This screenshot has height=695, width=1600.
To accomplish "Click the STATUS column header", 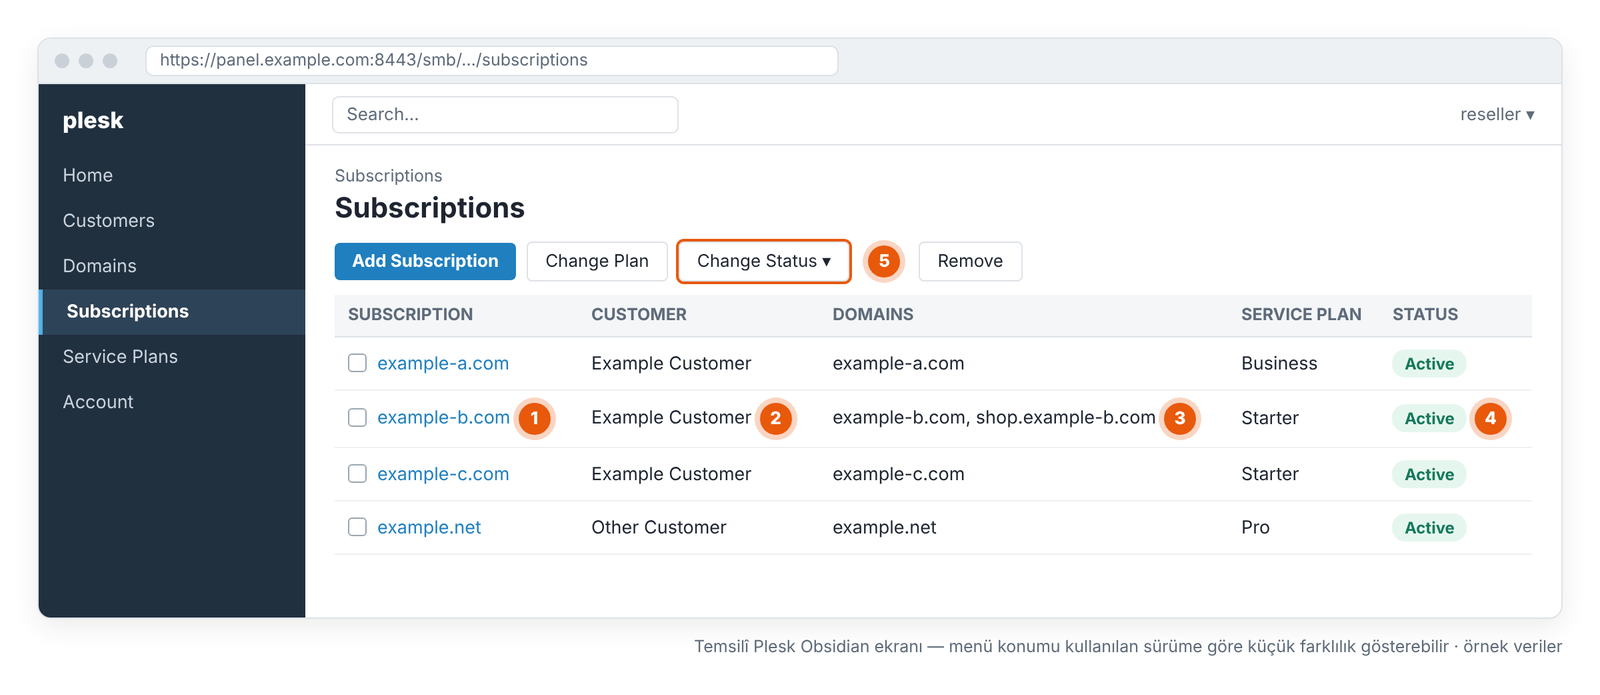I will [x=1425, y=314].
